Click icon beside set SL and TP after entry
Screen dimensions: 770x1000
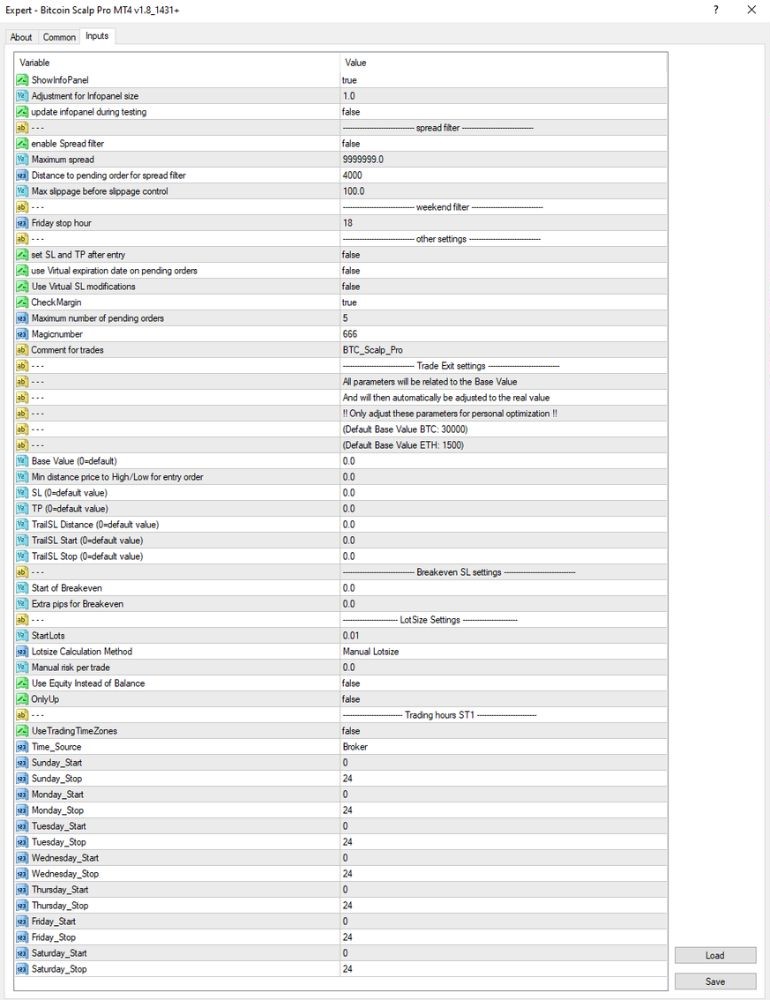tap(22, 254)
